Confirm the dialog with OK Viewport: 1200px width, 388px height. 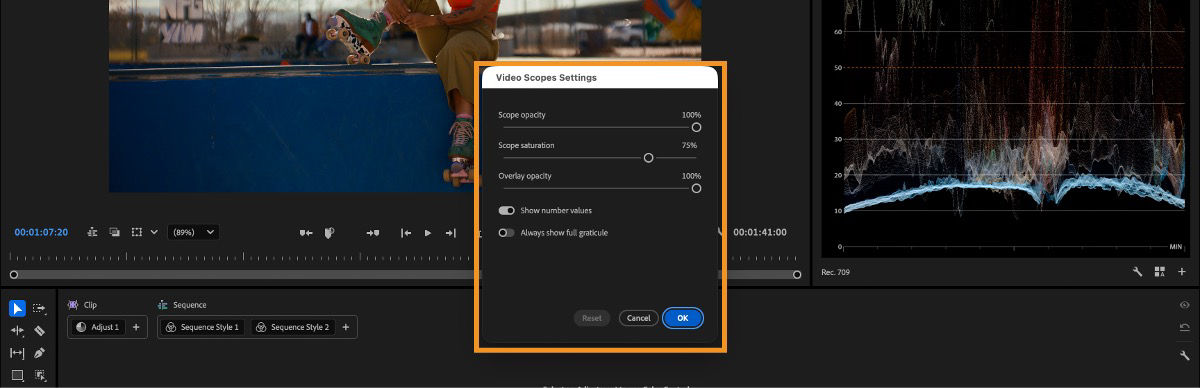point(683,318)
